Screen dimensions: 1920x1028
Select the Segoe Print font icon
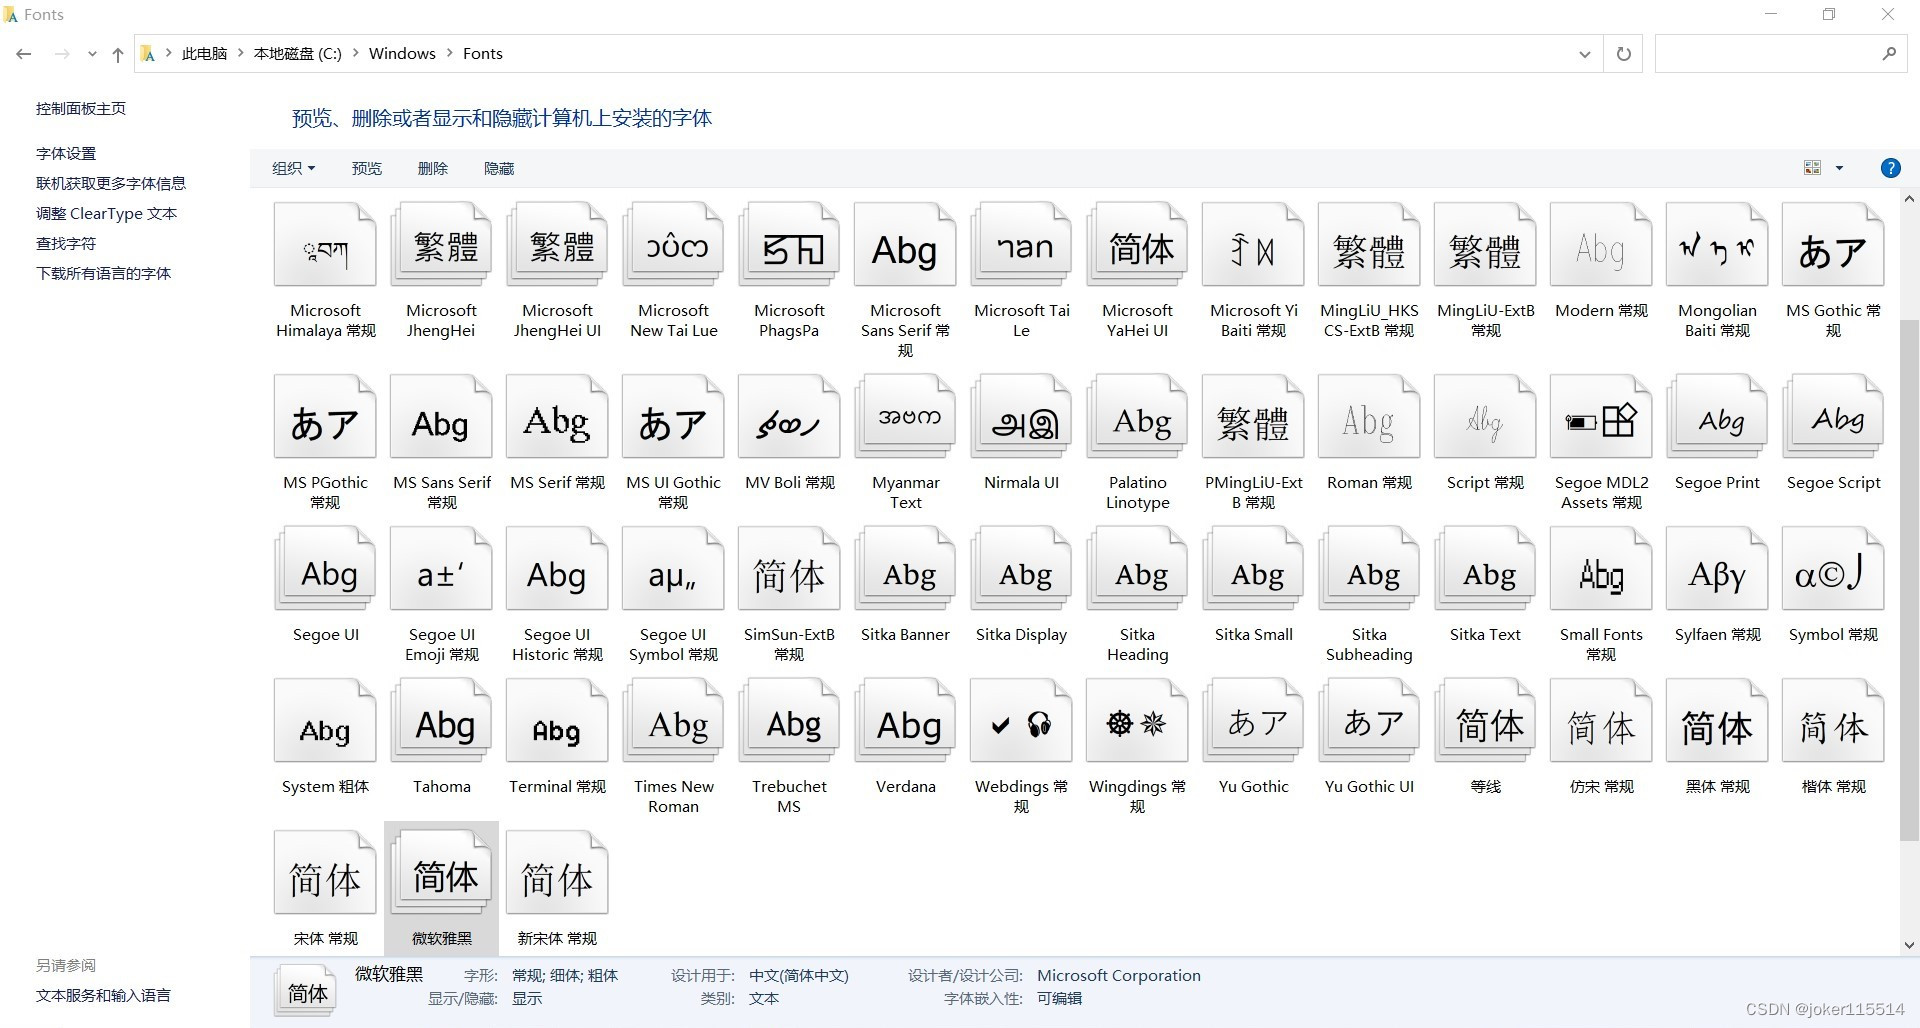[x=1717, y=418]
